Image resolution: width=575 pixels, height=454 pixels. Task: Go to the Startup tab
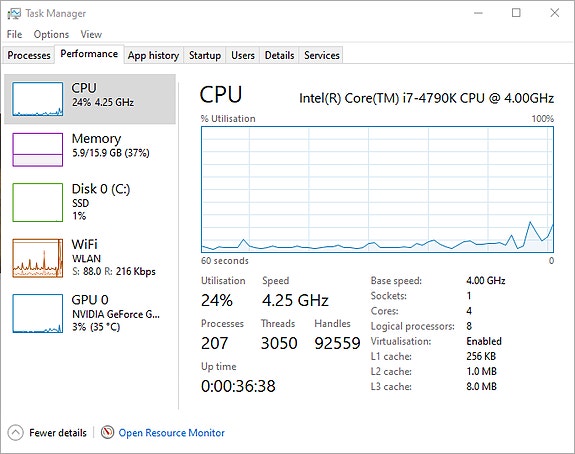coord(205,55)
